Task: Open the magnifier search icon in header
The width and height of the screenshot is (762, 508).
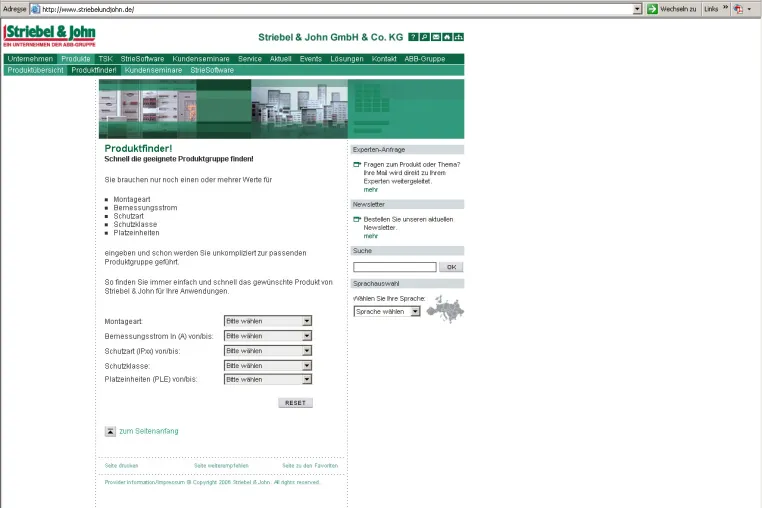Action: coord(424,37)
